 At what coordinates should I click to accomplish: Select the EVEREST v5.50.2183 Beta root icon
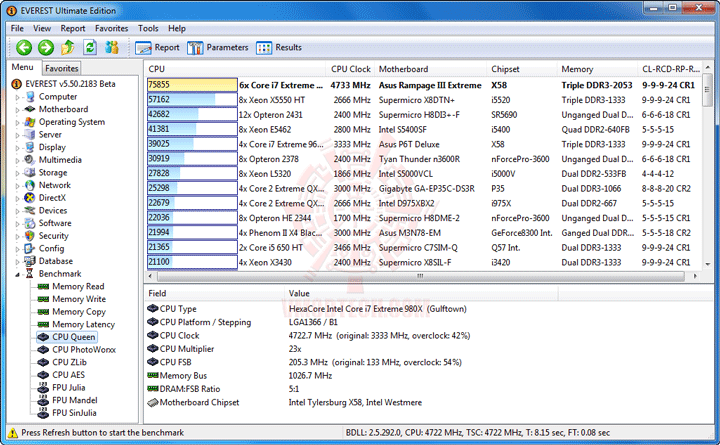click(x=17, y=84)
